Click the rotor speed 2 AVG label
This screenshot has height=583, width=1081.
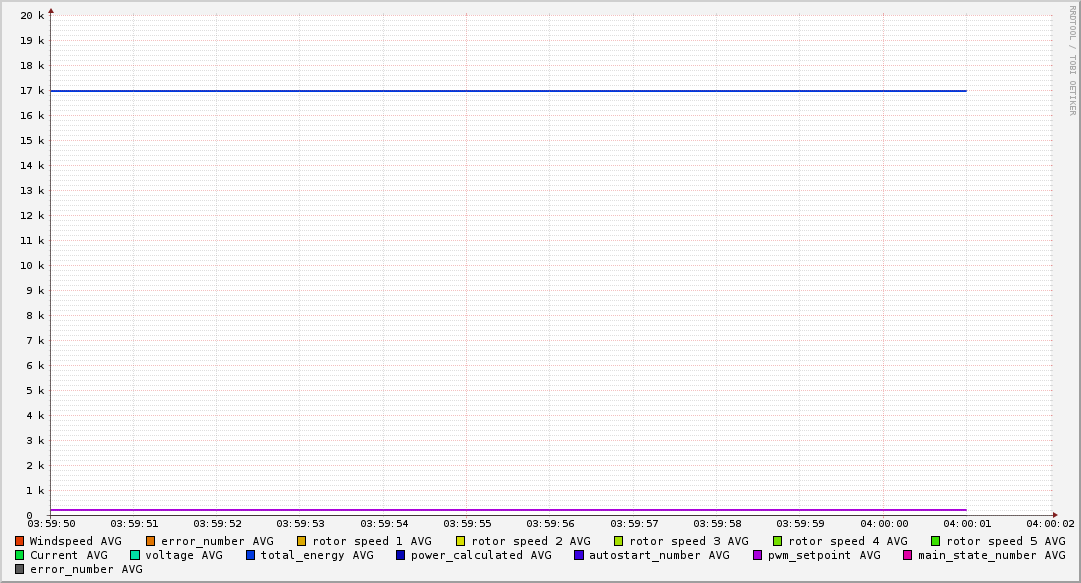coord(530,541)
